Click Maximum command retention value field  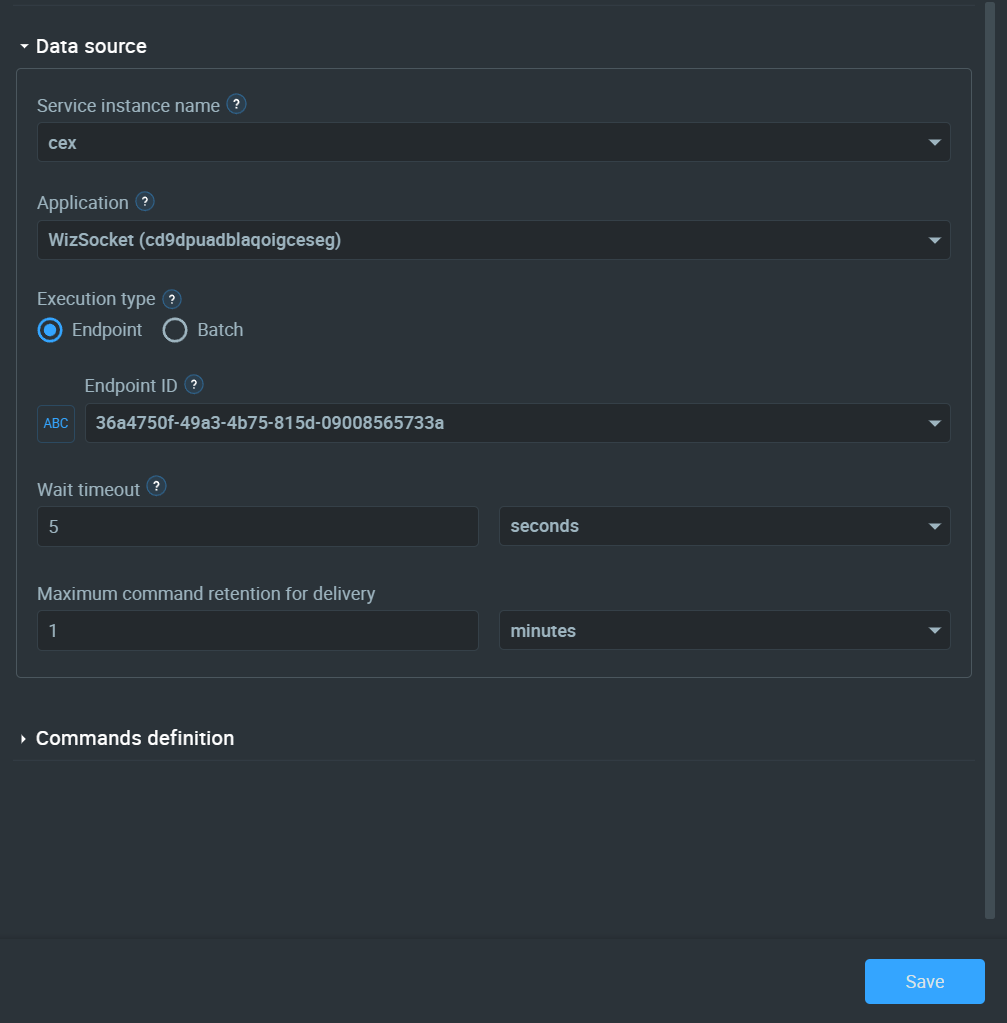258,630
